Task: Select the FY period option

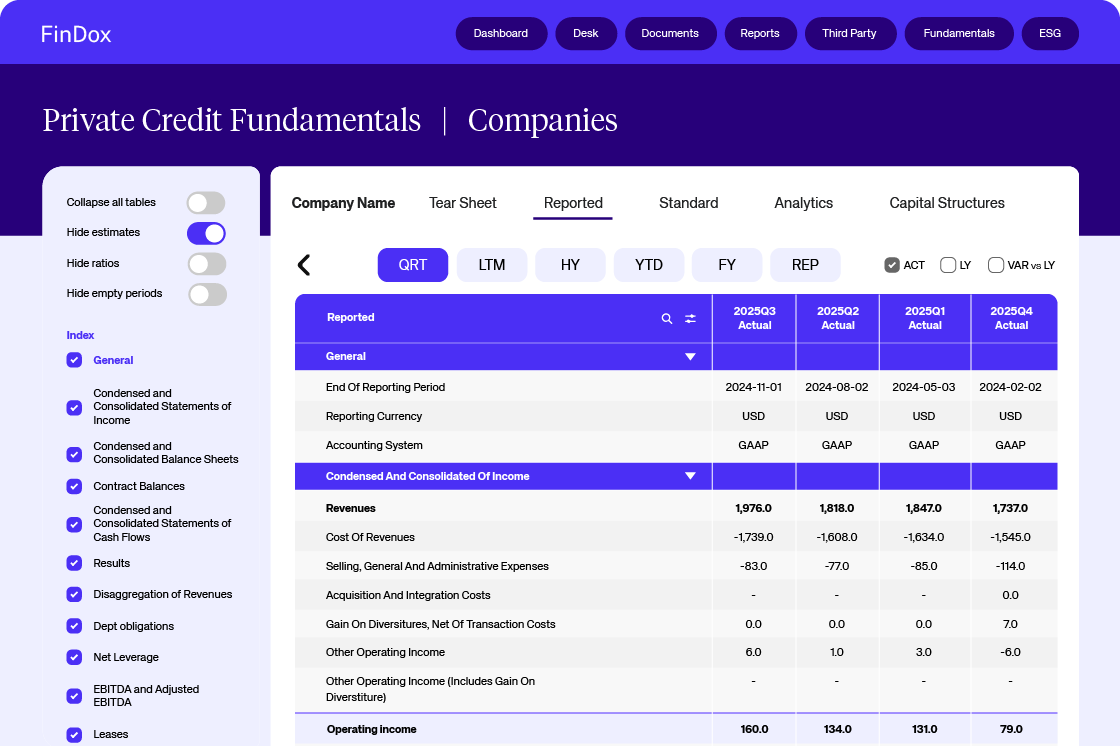Action: click(727, 264)
